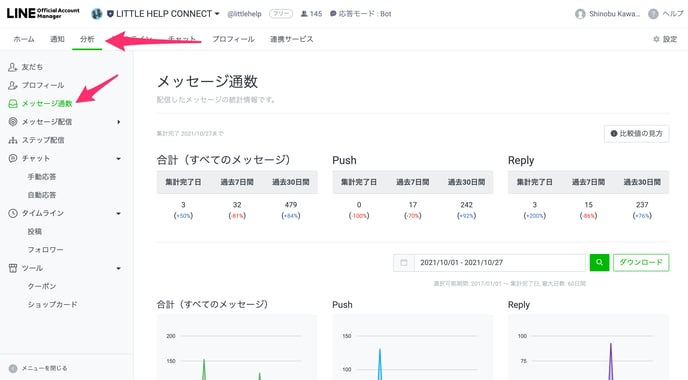Switch to the ホーム tab
Screen dimensions: 688x380
click(x=24, y=39)
